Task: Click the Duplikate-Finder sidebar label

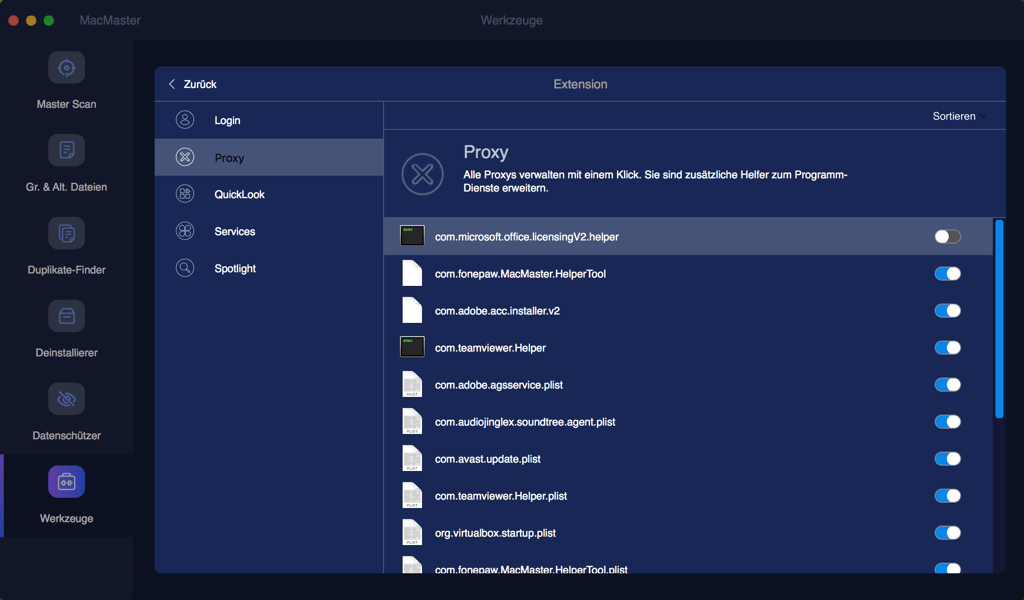Action: click(x=66, y=270)
